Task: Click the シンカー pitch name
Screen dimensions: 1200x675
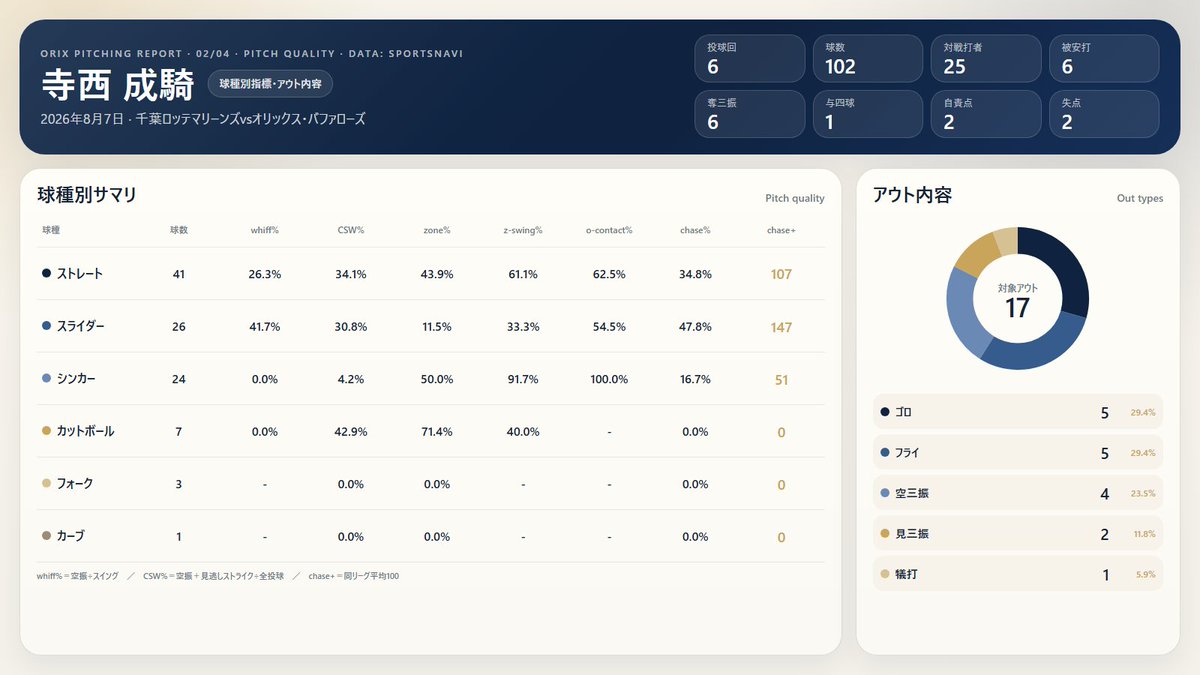Action: [x=76, y=379]
